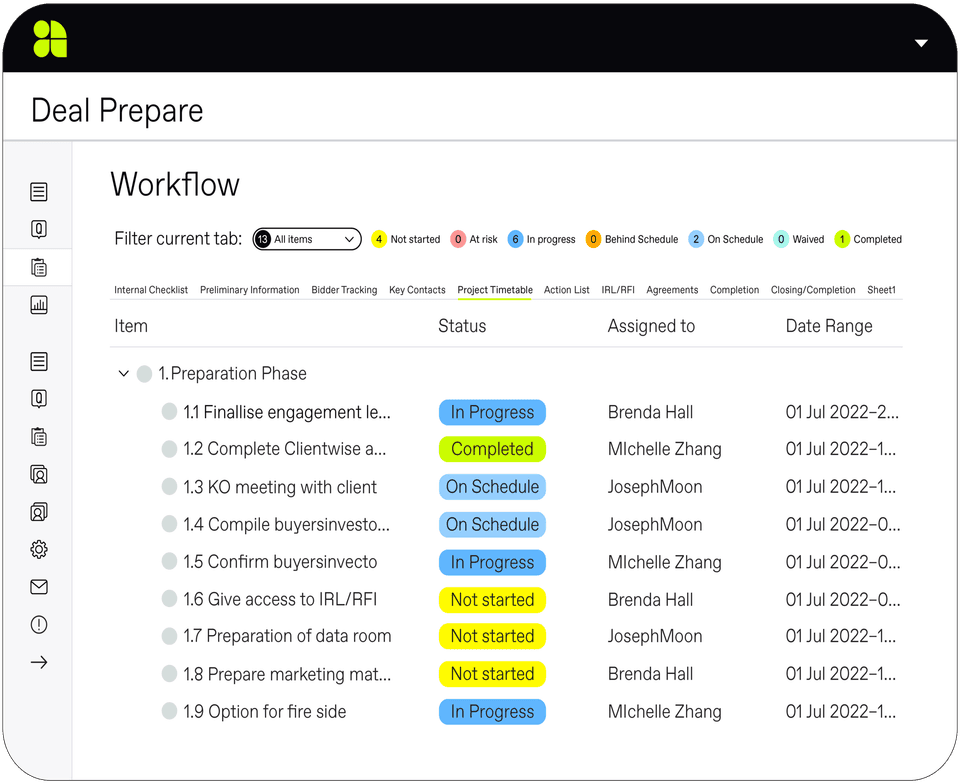960x783 pixels.
Task: Filter by In progress status
Action: pyautogui.click(x=542, y=239)
